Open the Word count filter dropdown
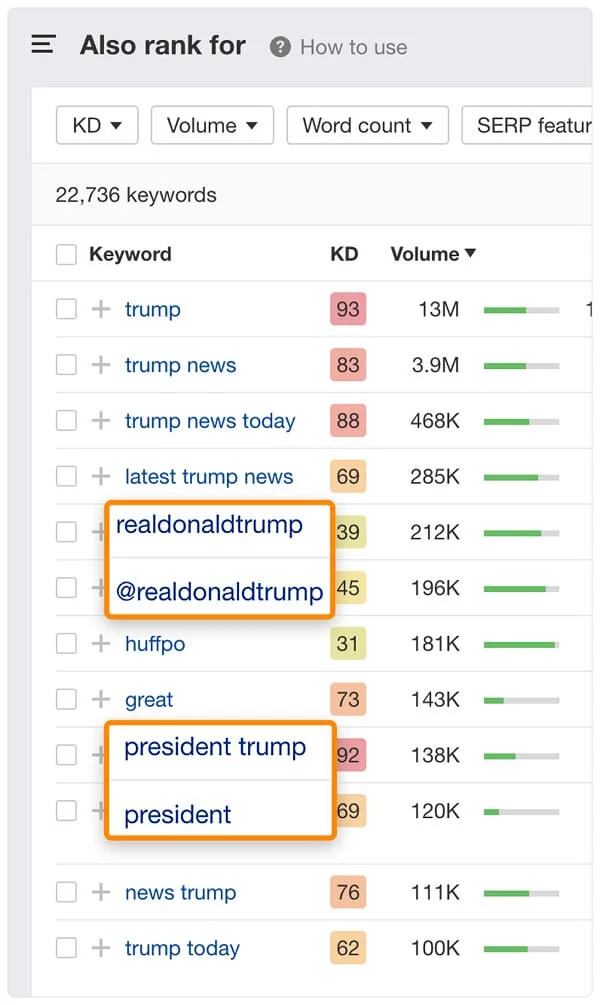This screenshot has width=600, height=1005. [367, 126]
